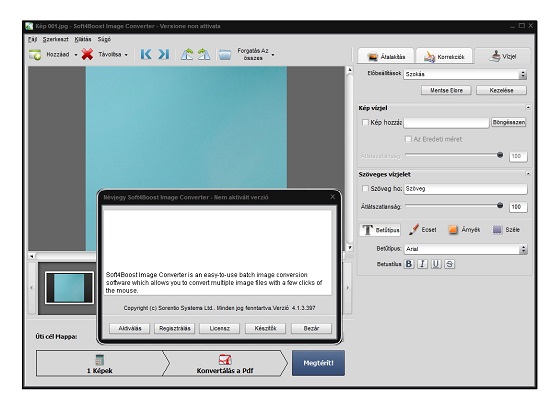Enable the Szöveg hozzá checkbox
550x406 pixels.
point(365,188)
